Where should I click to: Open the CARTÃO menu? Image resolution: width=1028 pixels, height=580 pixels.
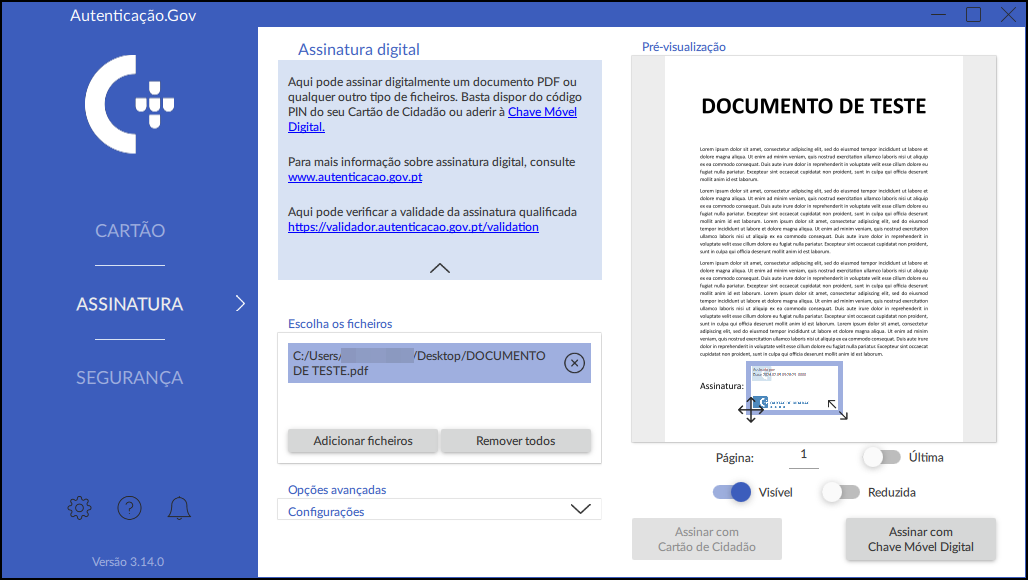tap(130, 231)
